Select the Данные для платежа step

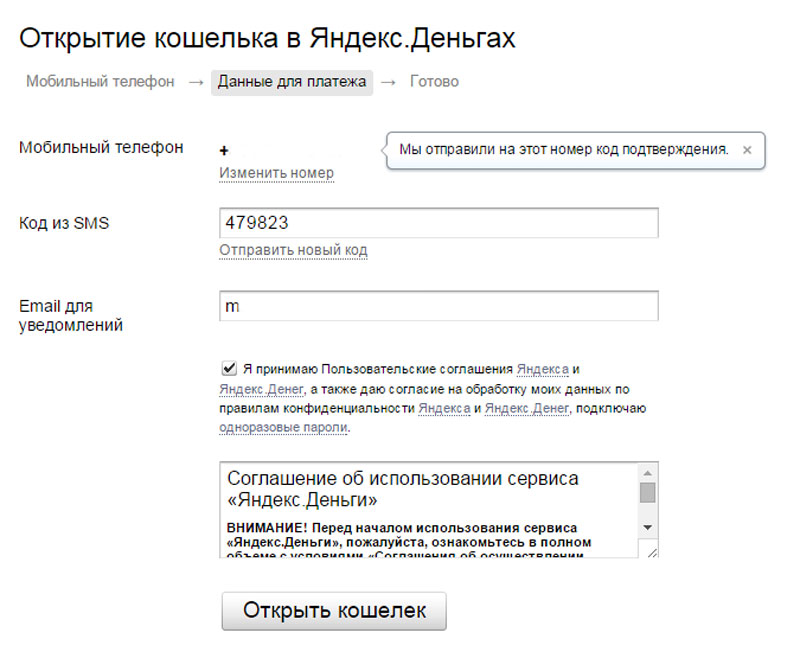pos(292,82)
